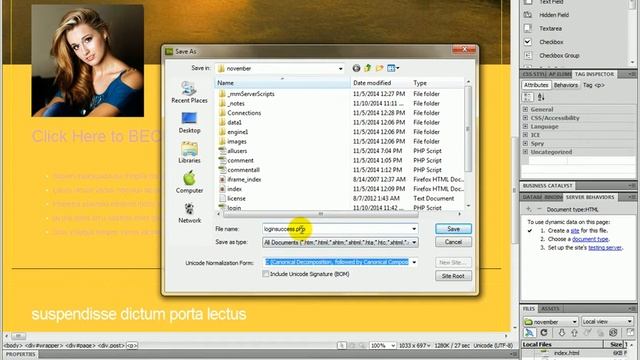Open the Local view dropdown
The image size is (640, 360).
(x=607, y=322)
